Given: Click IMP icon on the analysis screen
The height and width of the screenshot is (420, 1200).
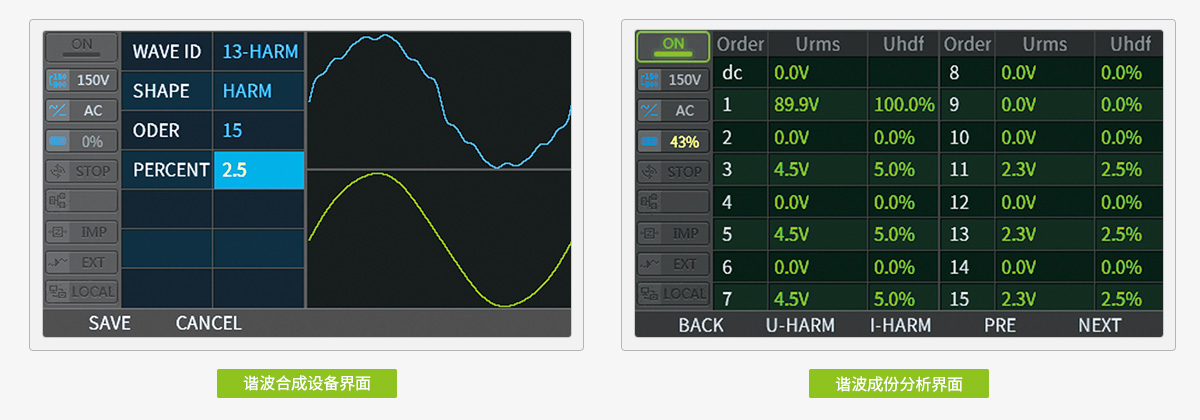Looking at the screenshot, I should 673,233.
